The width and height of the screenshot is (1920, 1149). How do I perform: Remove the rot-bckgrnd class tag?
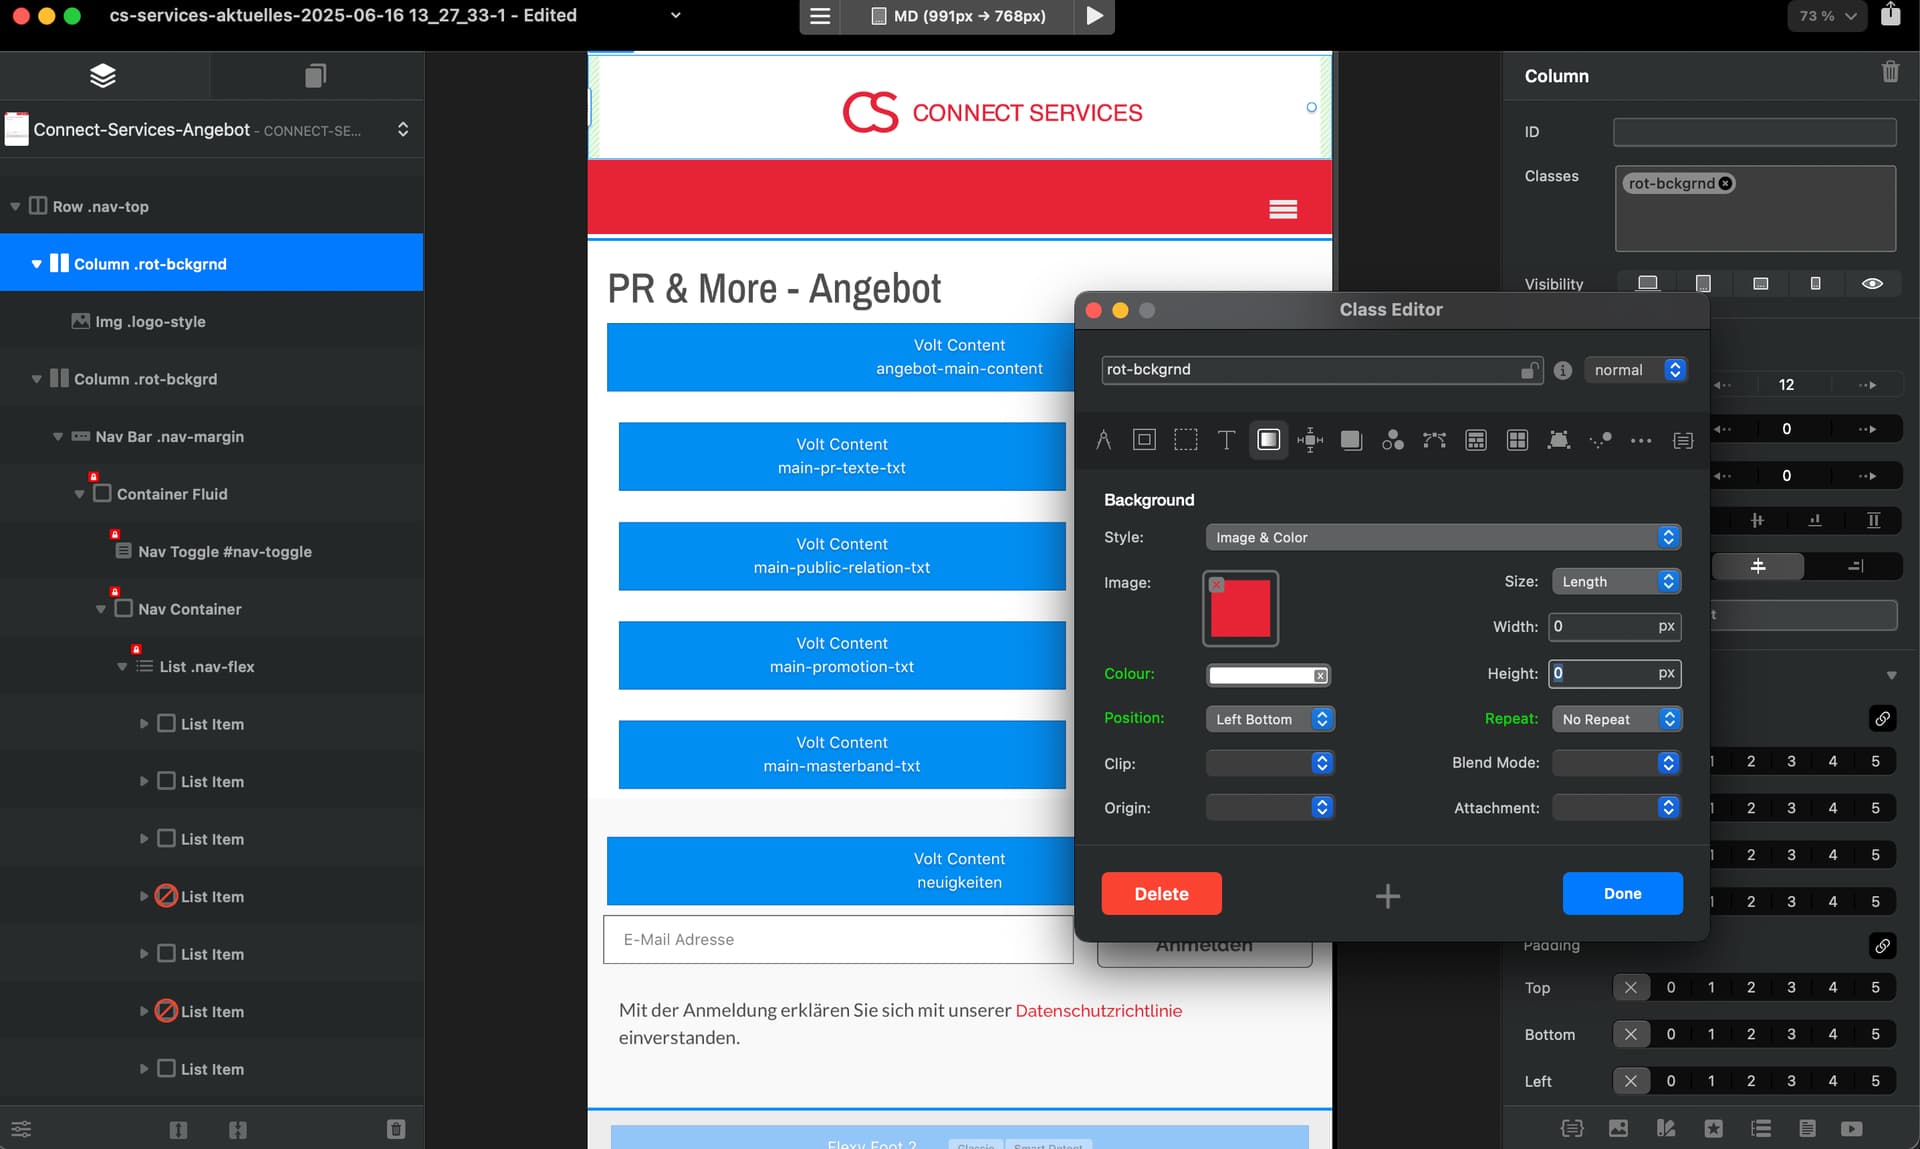(1726, 183)
